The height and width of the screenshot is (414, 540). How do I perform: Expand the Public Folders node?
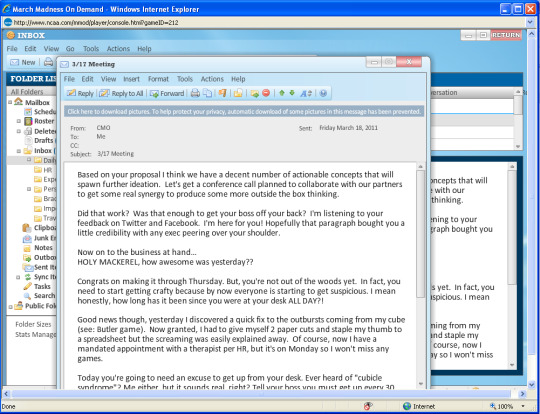10,307
